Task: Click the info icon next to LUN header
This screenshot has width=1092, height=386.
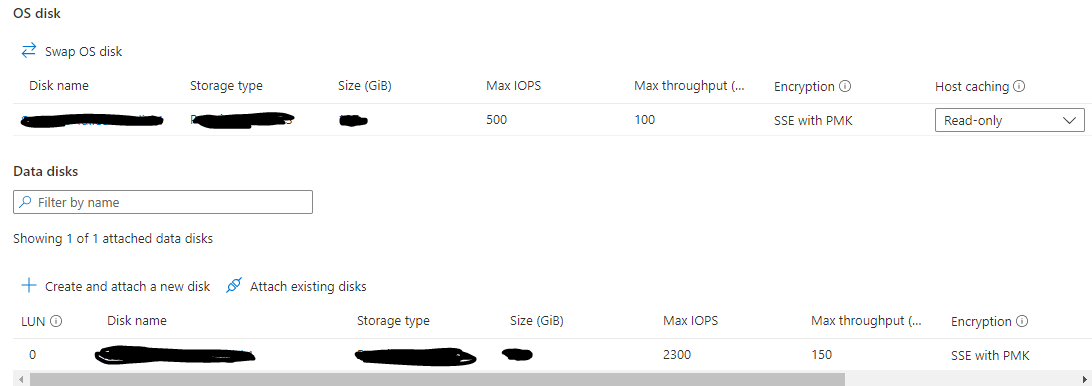Action: [x=56, y=321]
